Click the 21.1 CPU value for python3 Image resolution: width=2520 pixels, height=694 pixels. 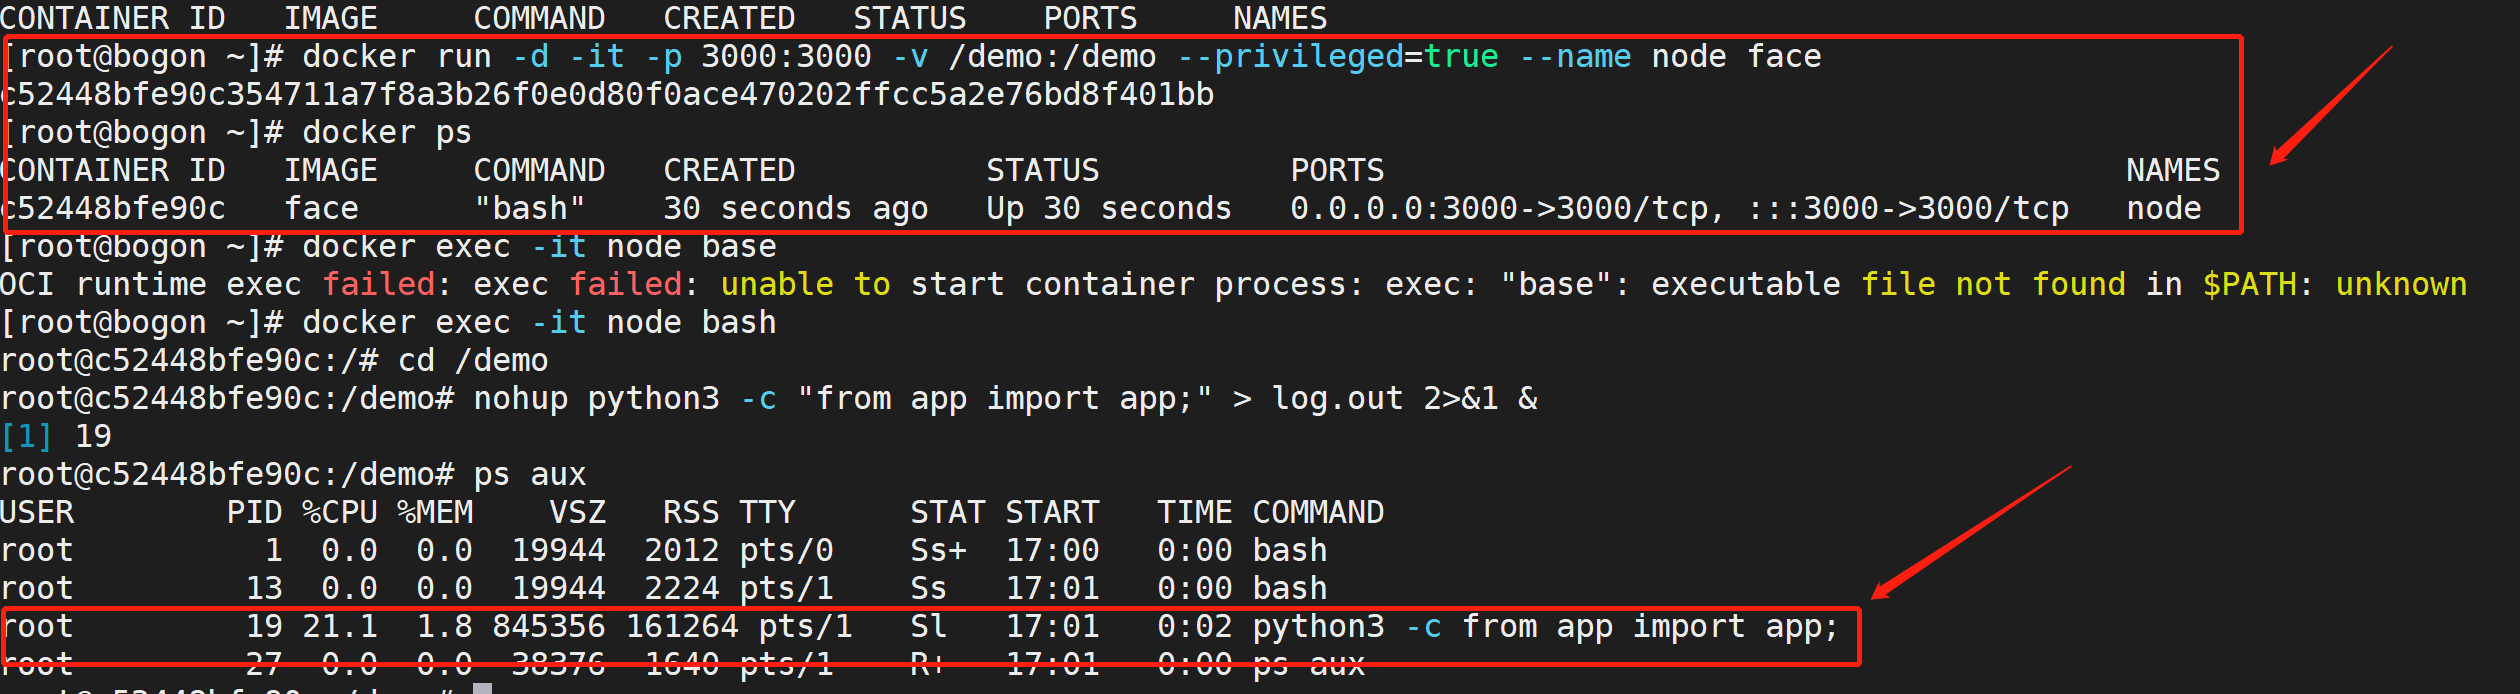click(339, 627)
